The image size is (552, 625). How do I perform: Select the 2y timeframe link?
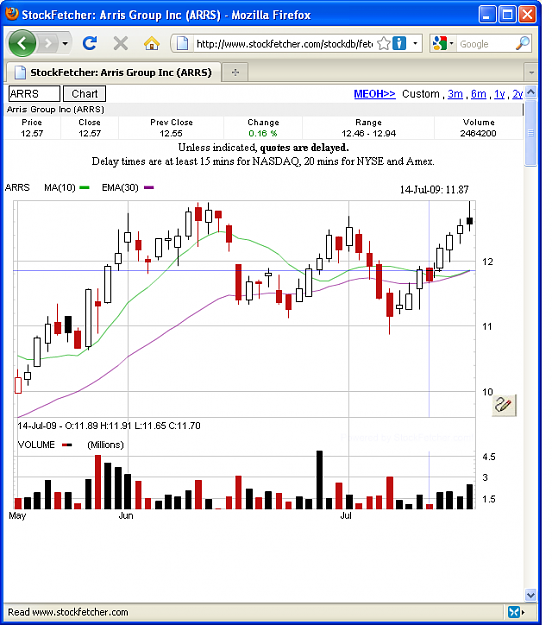517,94
